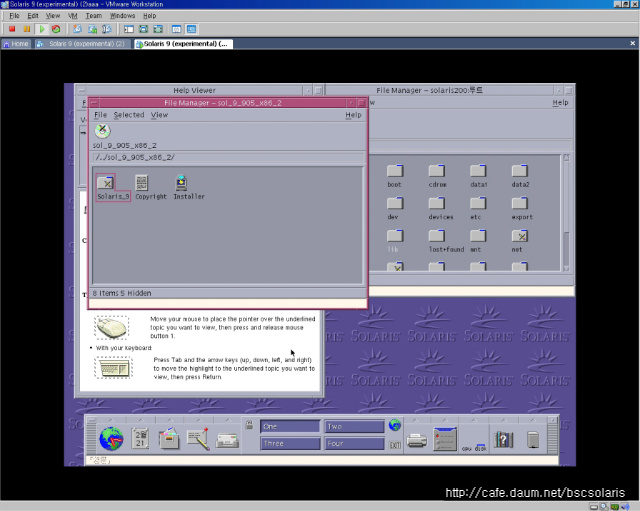Select the net folder in root File Manager
Image resolution: width=640 pixels, height=511 pixels.
[x=519, y=241]
